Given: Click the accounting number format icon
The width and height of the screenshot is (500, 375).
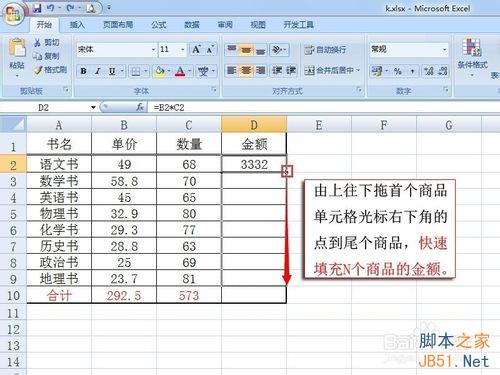Looking at the screenshot, I should click(x=377, y=71).
